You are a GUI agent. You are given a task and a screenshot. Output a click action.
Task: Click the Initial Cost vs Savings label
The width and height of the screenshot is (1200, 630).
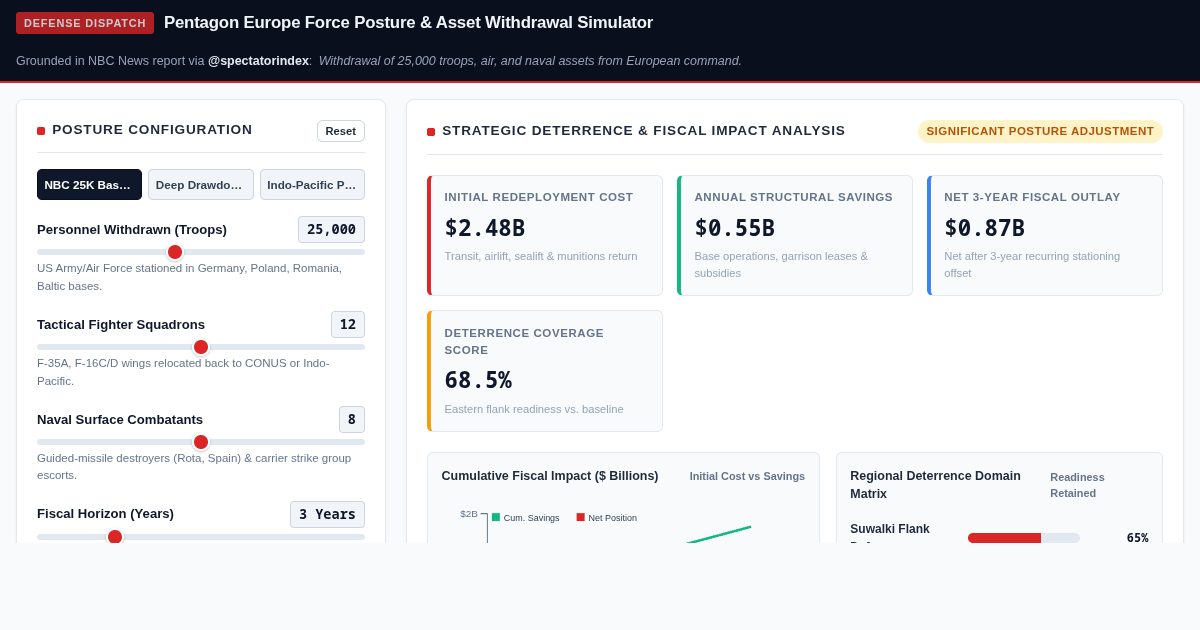[747, 476]
